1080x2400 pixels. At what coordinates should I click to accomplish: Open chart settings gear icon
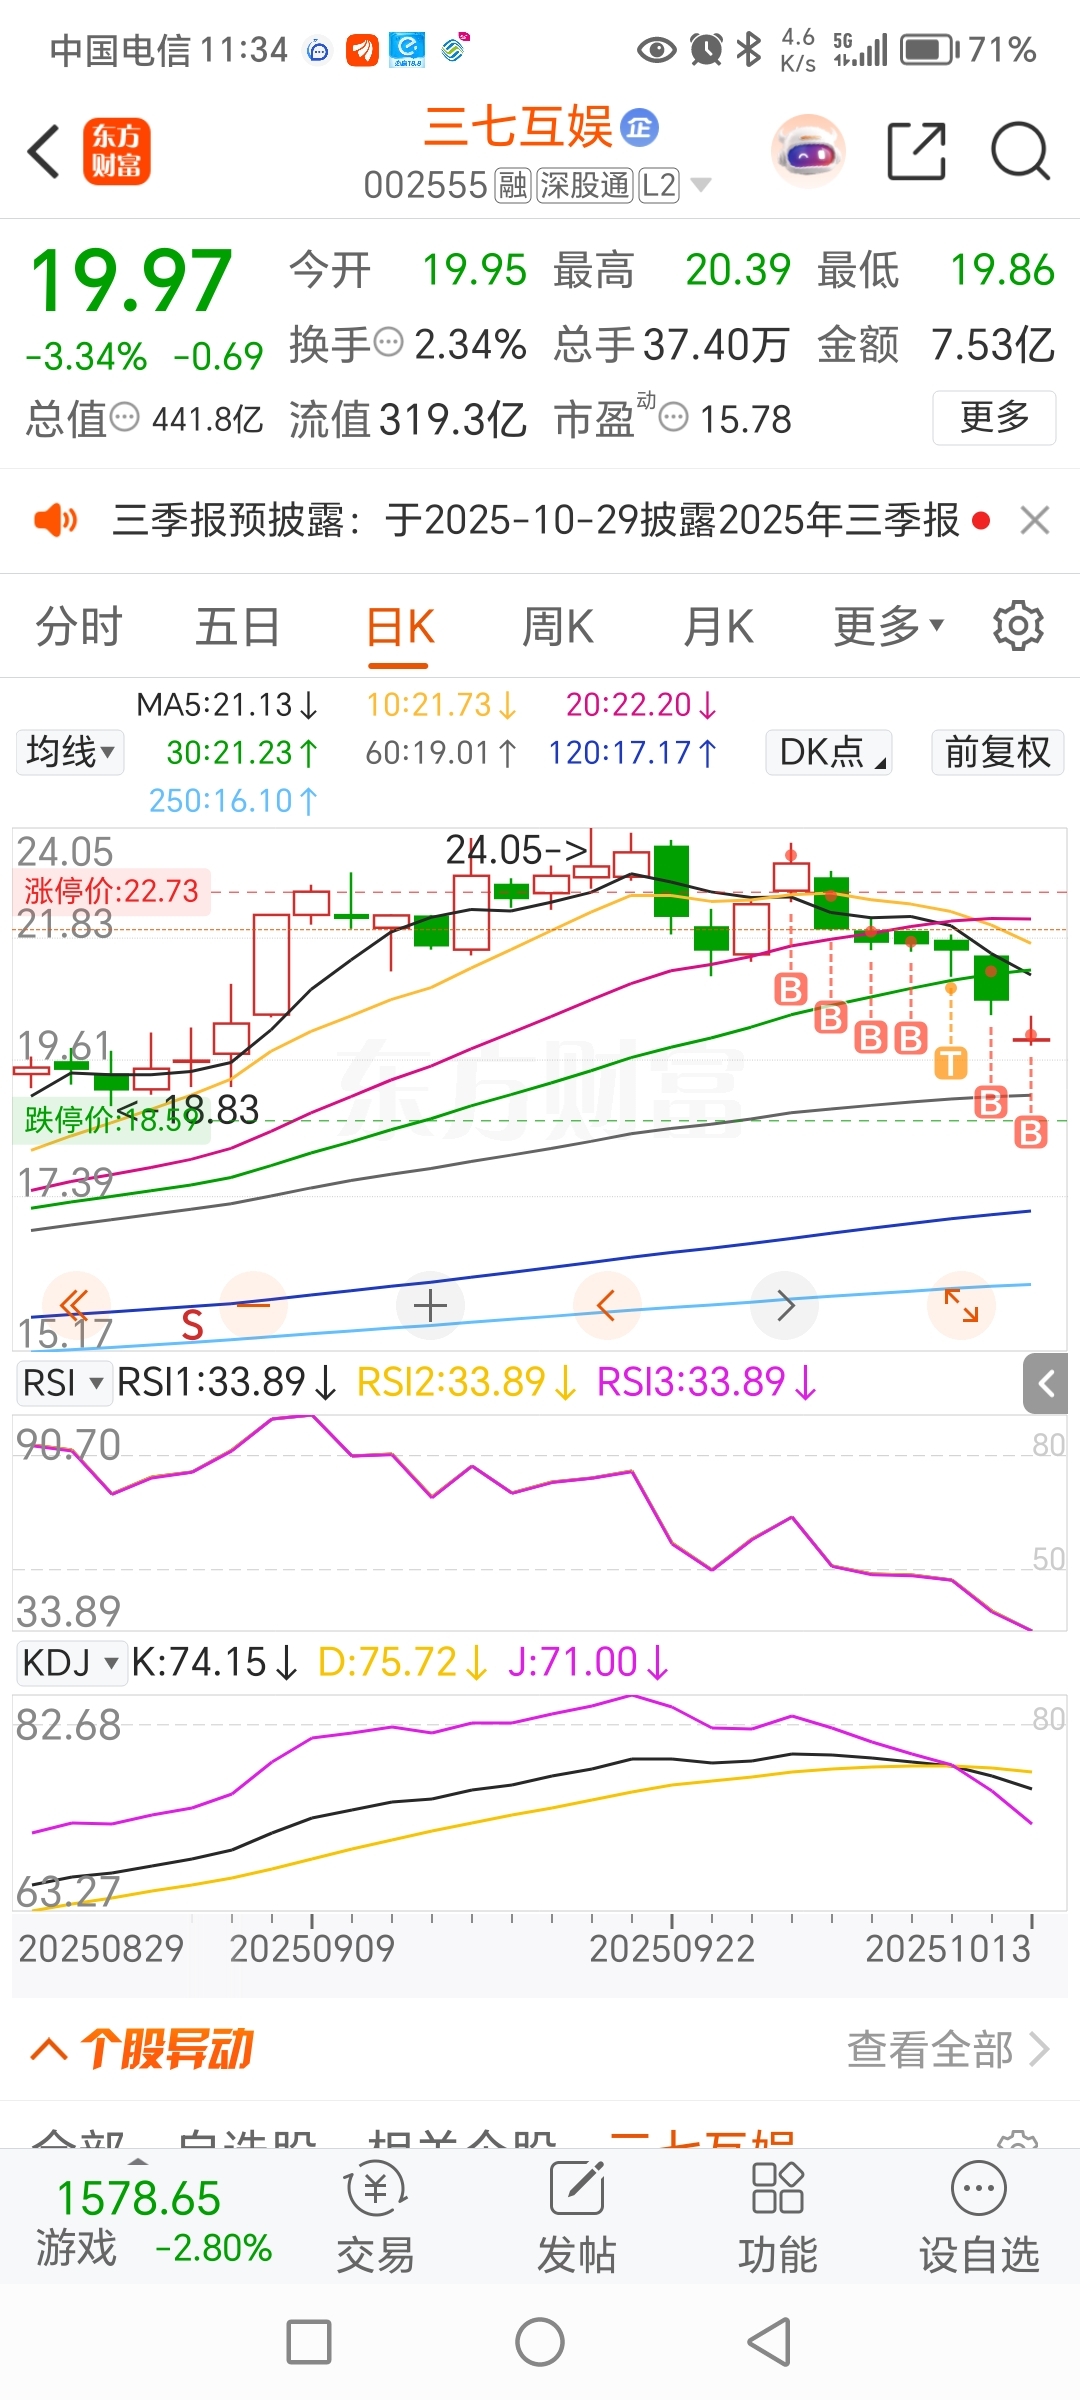click(x=1018, y=626)
